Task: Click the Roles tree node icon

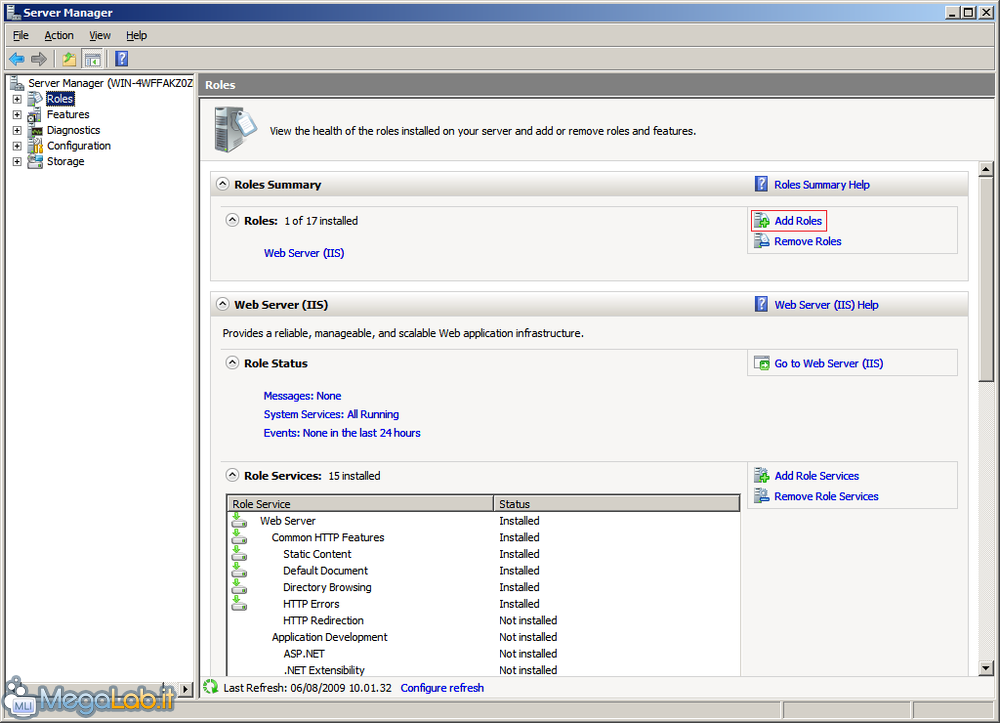Action: (35, 99)
